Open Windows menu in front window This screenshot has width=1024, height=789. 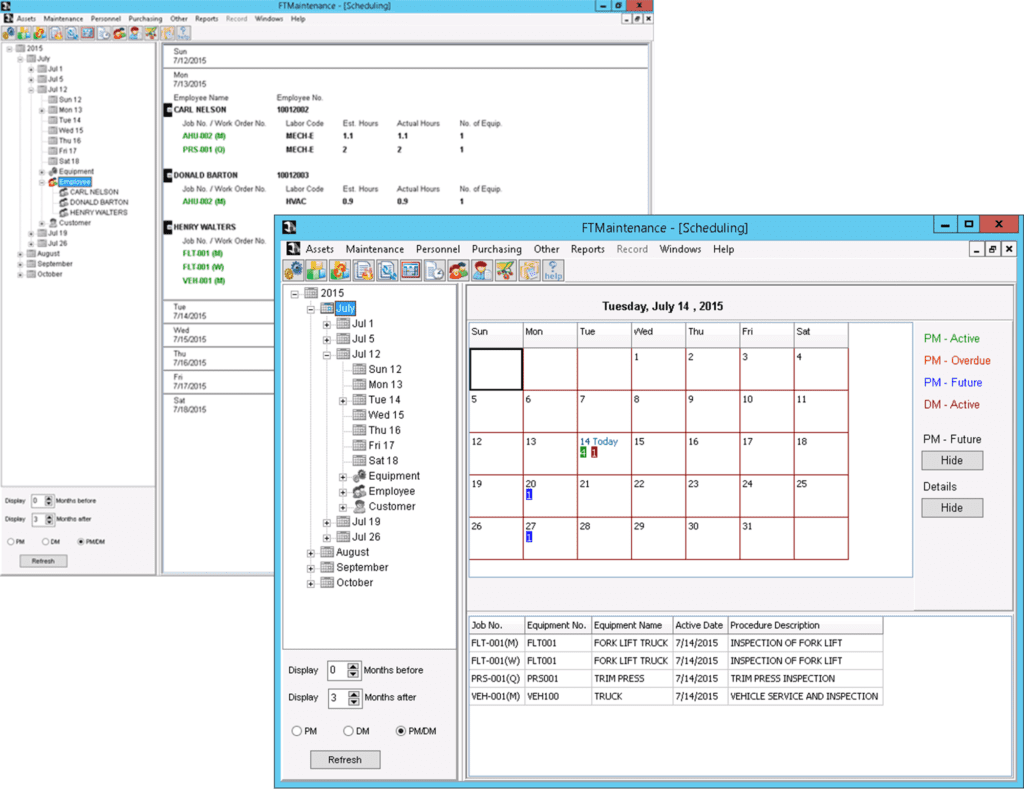[x=680, y=249]
